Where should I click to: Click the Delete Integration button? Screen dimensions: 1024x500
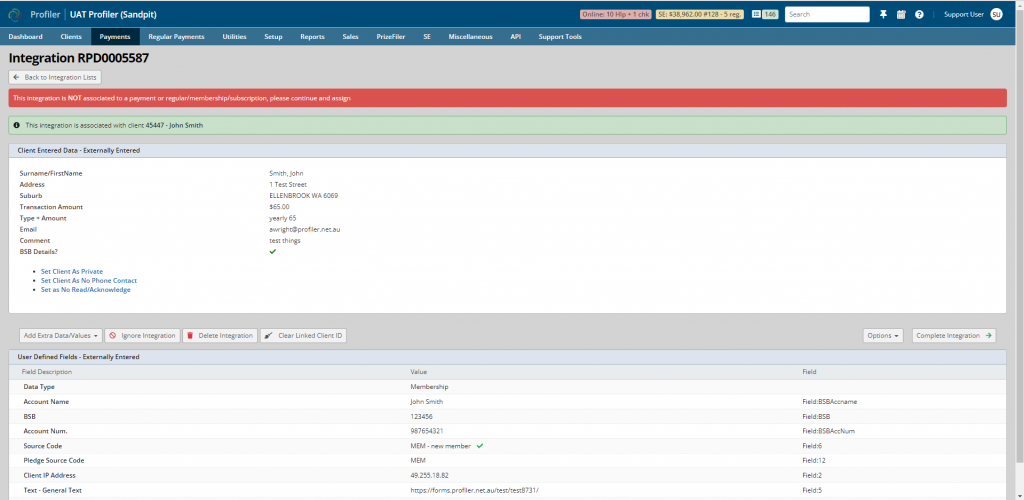220,336
